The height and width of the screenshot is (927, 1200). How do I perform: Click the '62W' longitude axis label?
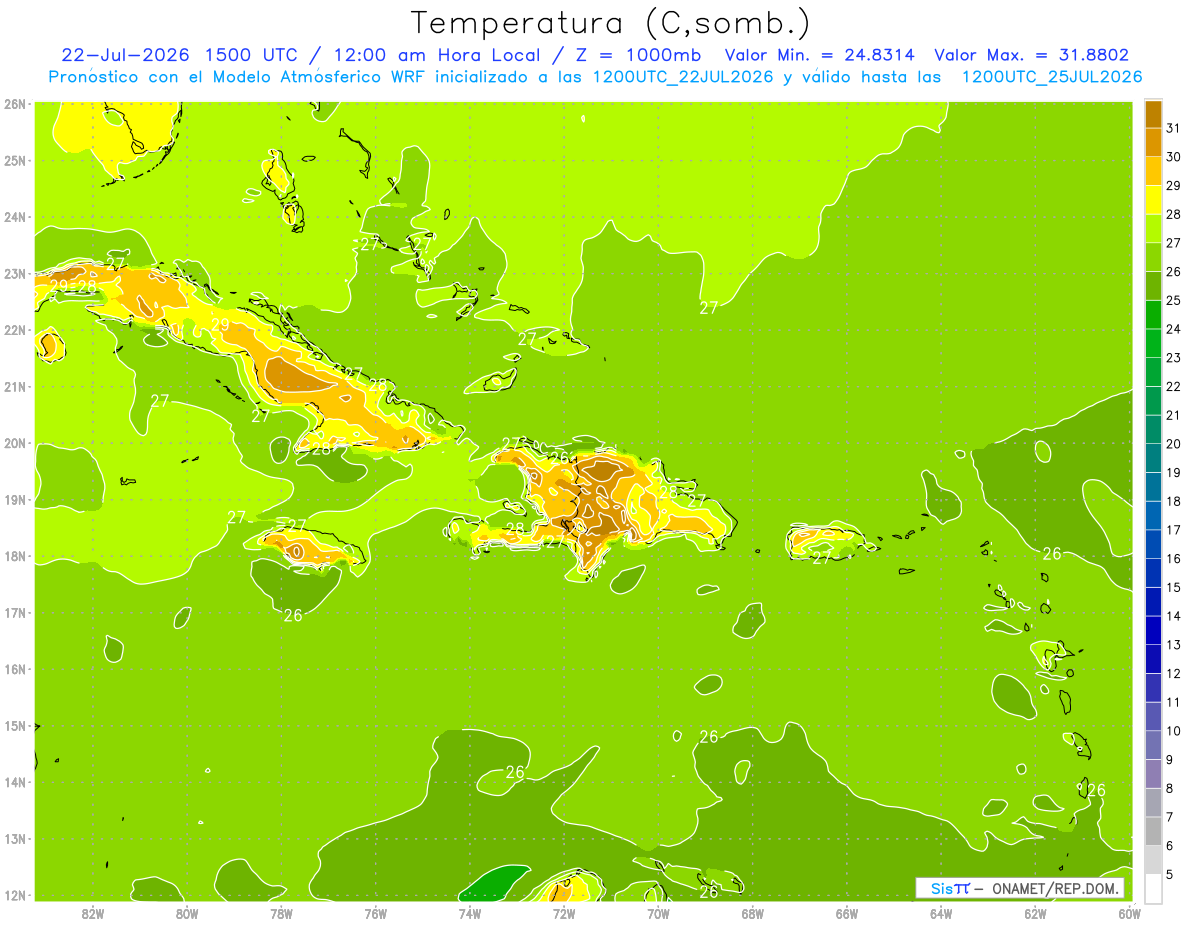(1035, 913)
